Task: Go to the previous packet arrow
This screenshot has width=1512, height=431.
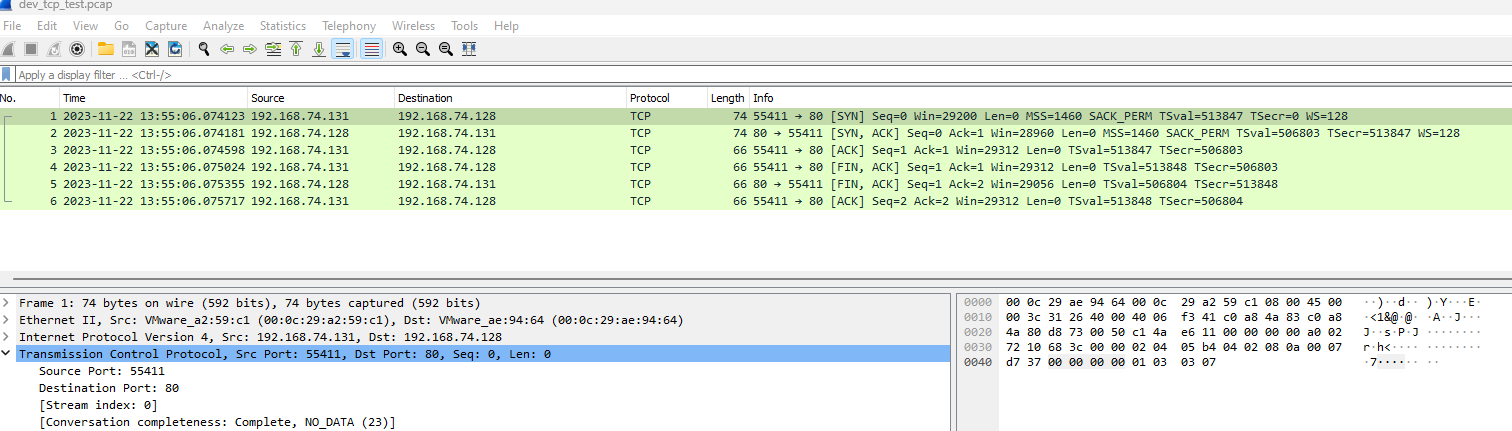Action: point(227,49)
